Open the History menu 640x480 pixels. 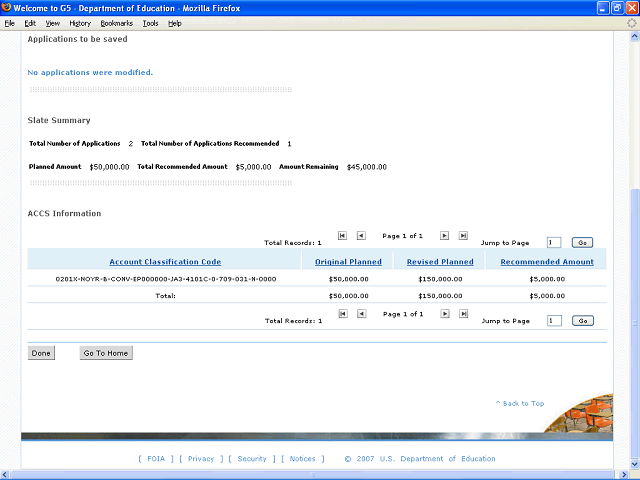click(80, 23)
